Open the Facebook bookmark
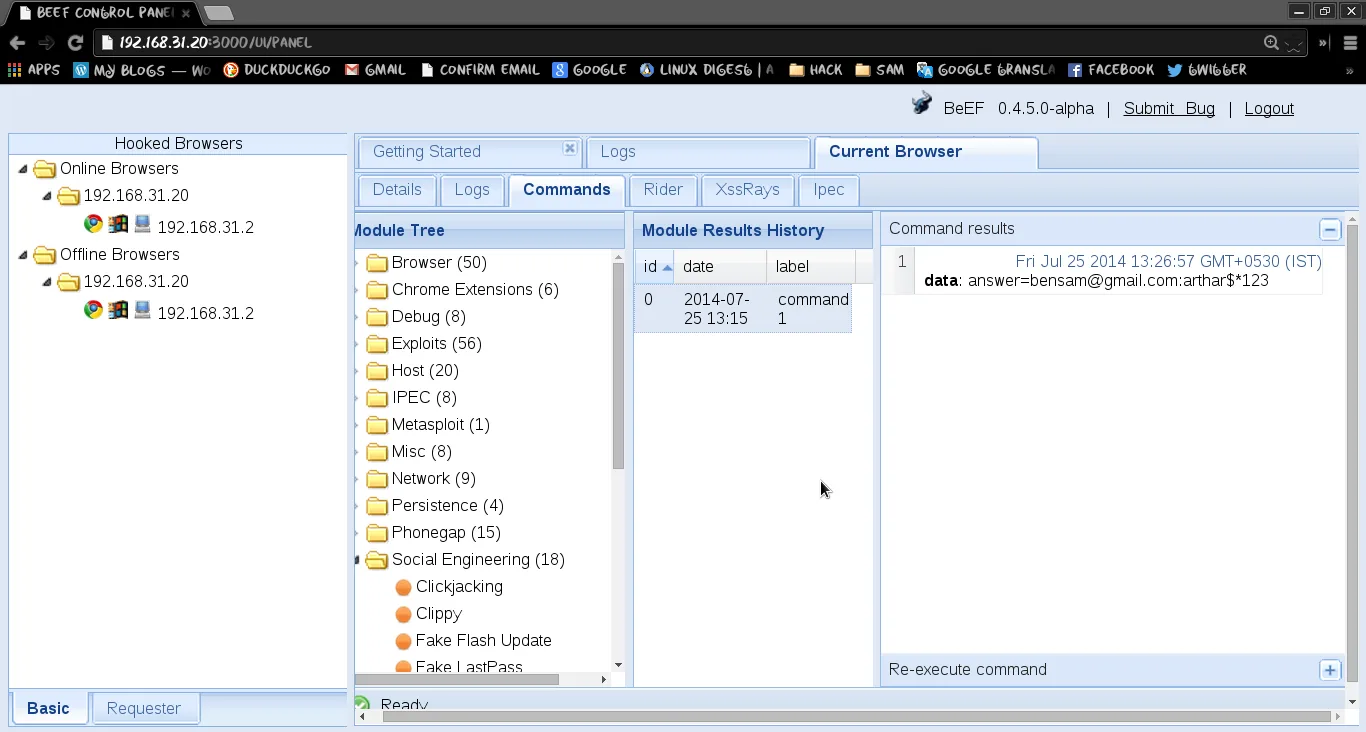Screen dimensions: 1366x732 (1111, 70)
